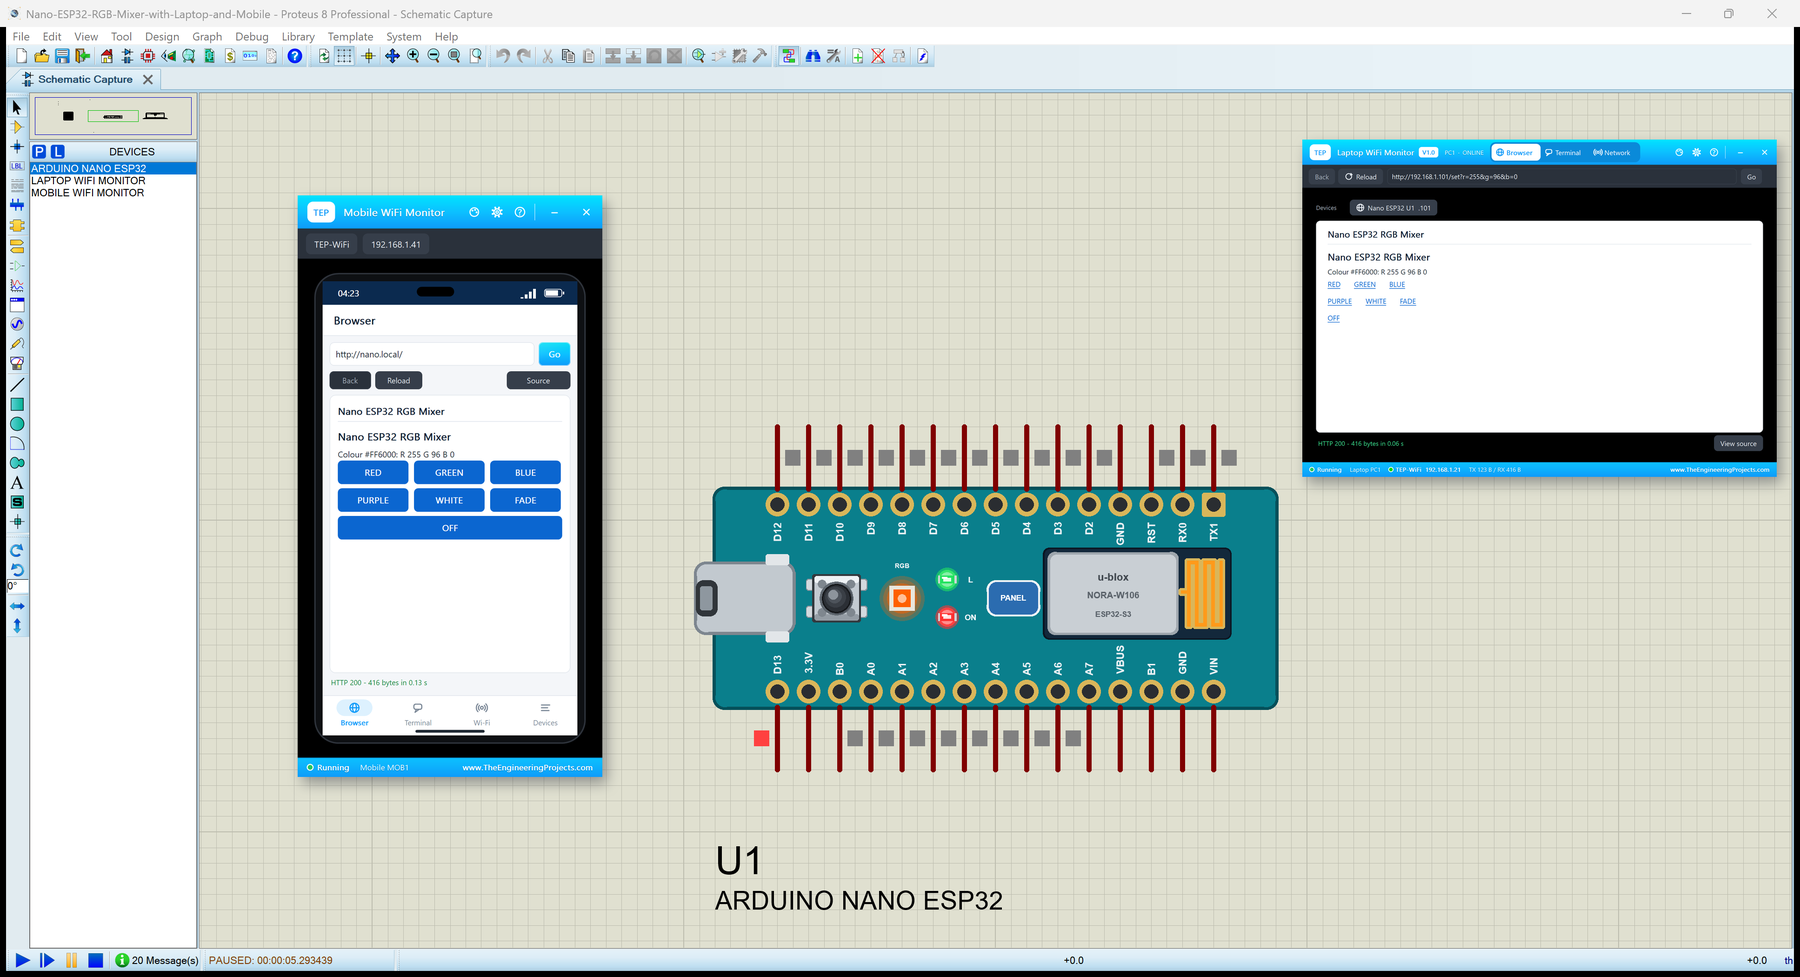Viewport: 1800px width, 977px height.
Task: Select the 2D Circle drawing tool
Action: [x=17, y=424]
